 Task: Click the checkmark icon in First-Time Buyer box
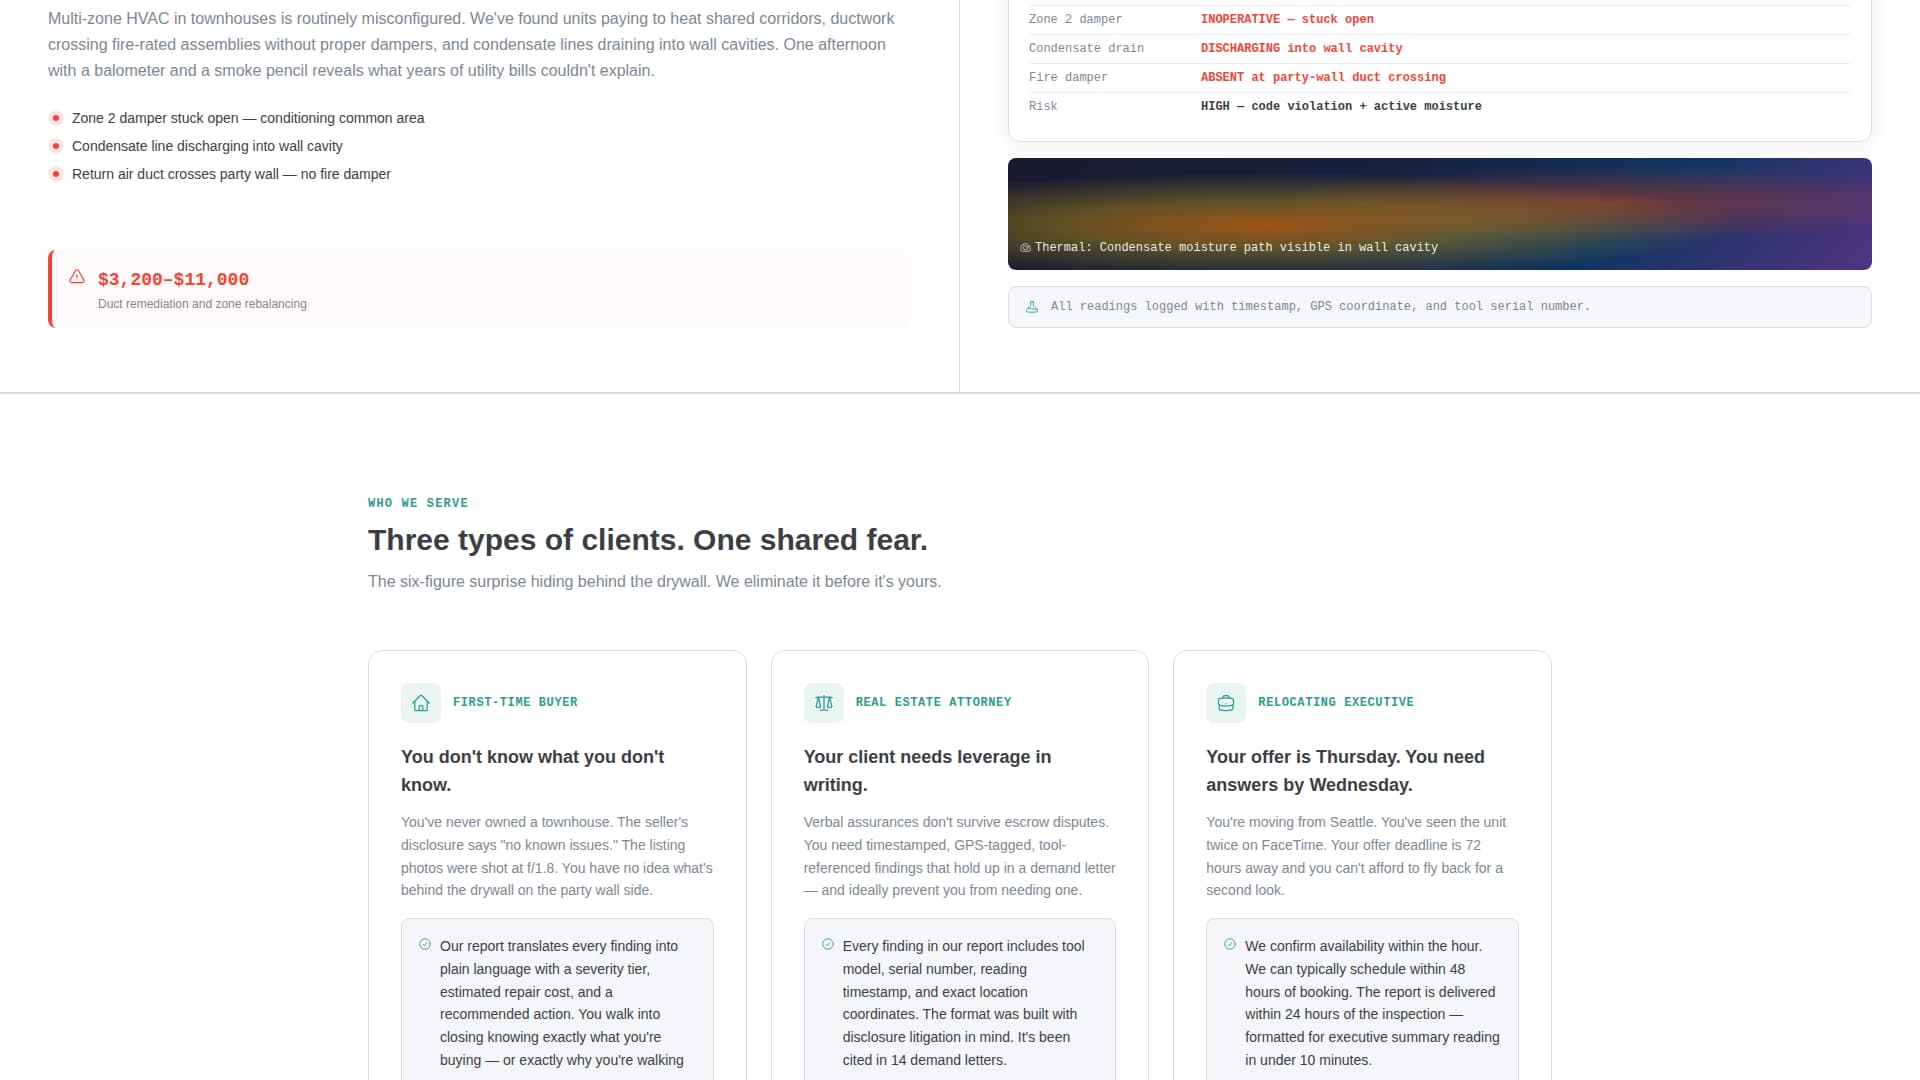[x=425, y=945]
